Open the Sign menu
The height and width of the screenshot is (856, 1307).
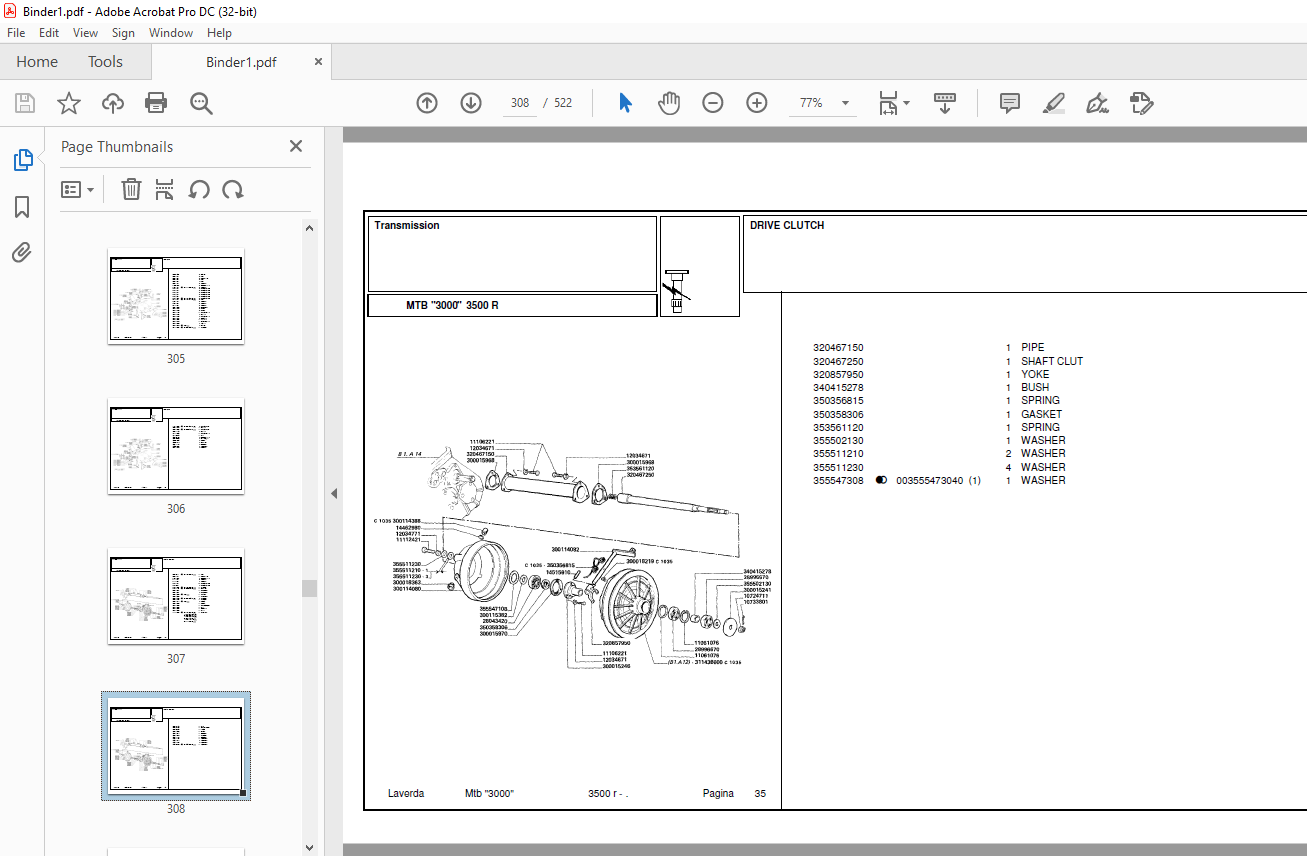pos(123,33)
